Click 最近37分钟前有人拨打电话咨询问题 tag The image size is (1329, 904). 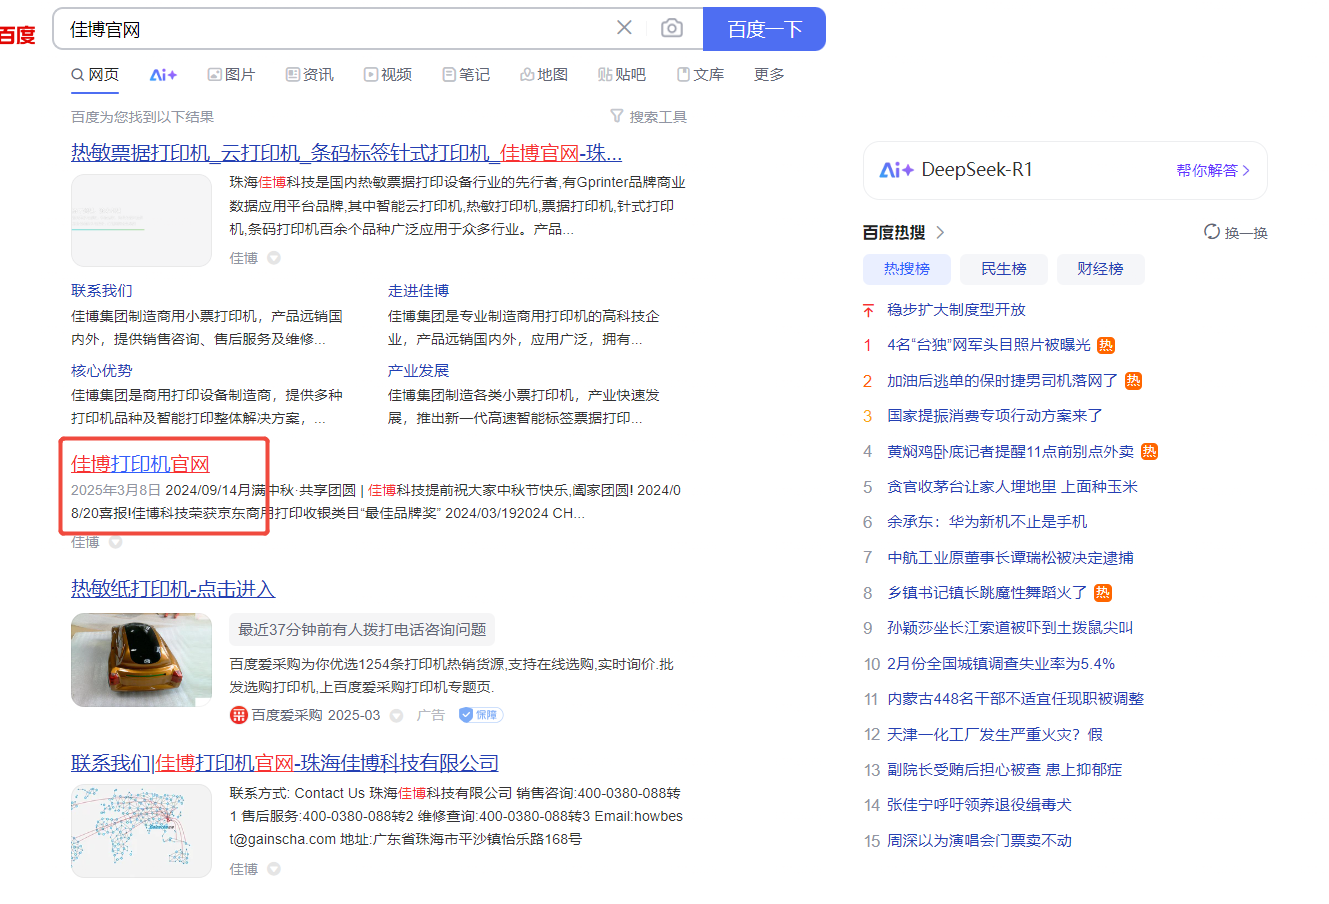click(362, 629)
